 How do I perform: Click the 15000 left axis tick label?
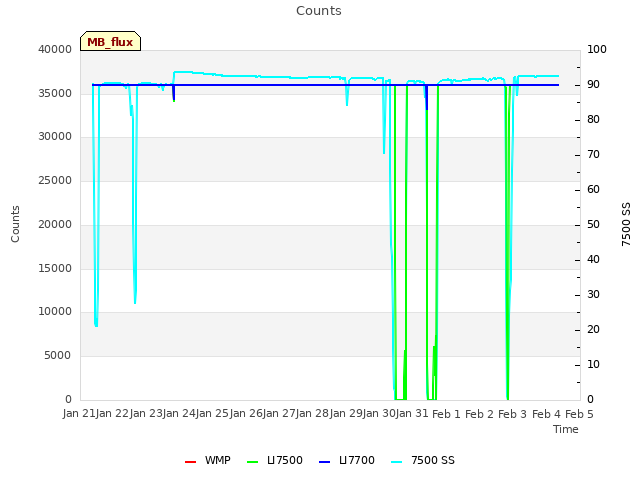click(55, 268)
